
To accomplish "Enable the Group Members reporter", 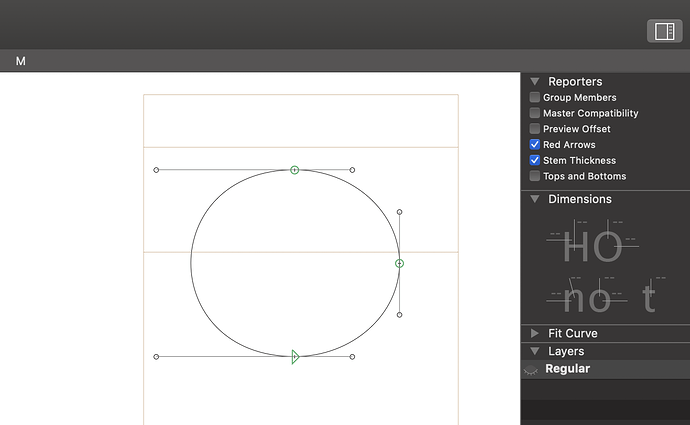I will (535, 97).
